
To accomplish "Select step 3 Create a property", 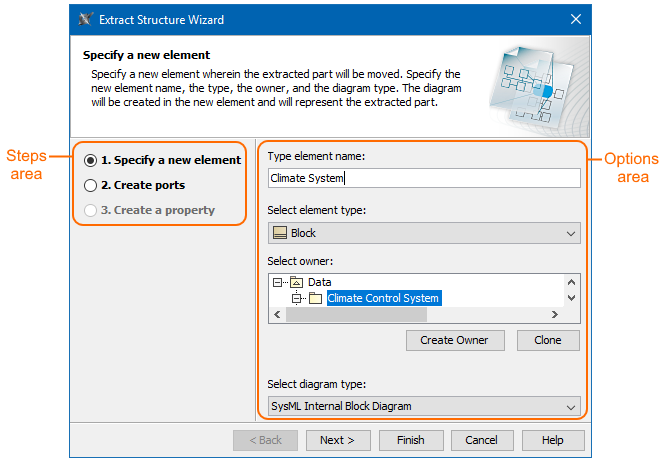I will pyautogui.click(x=91, y=210).
